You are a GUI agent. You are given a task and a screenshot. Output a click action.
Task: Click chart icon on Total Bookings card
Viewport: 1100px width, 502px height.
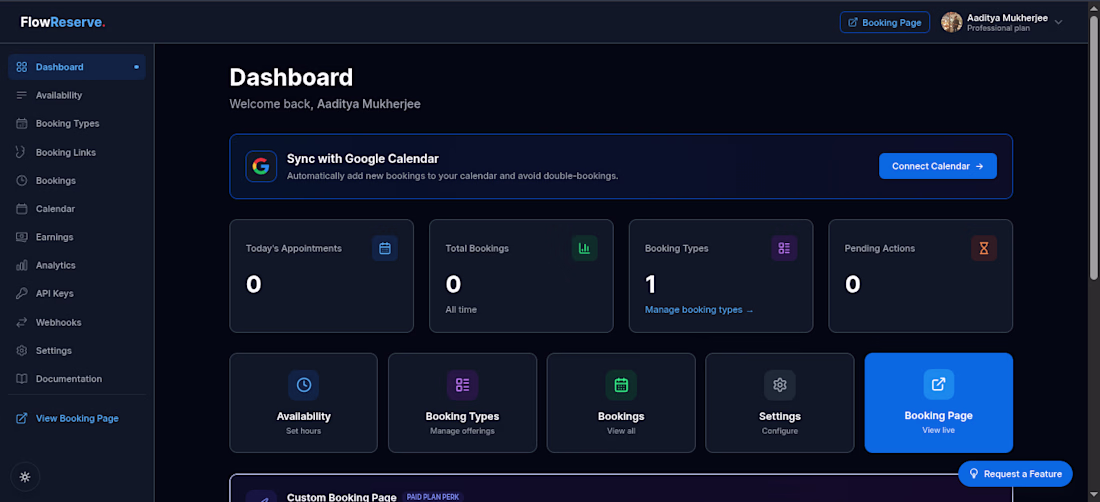(584, 248)
